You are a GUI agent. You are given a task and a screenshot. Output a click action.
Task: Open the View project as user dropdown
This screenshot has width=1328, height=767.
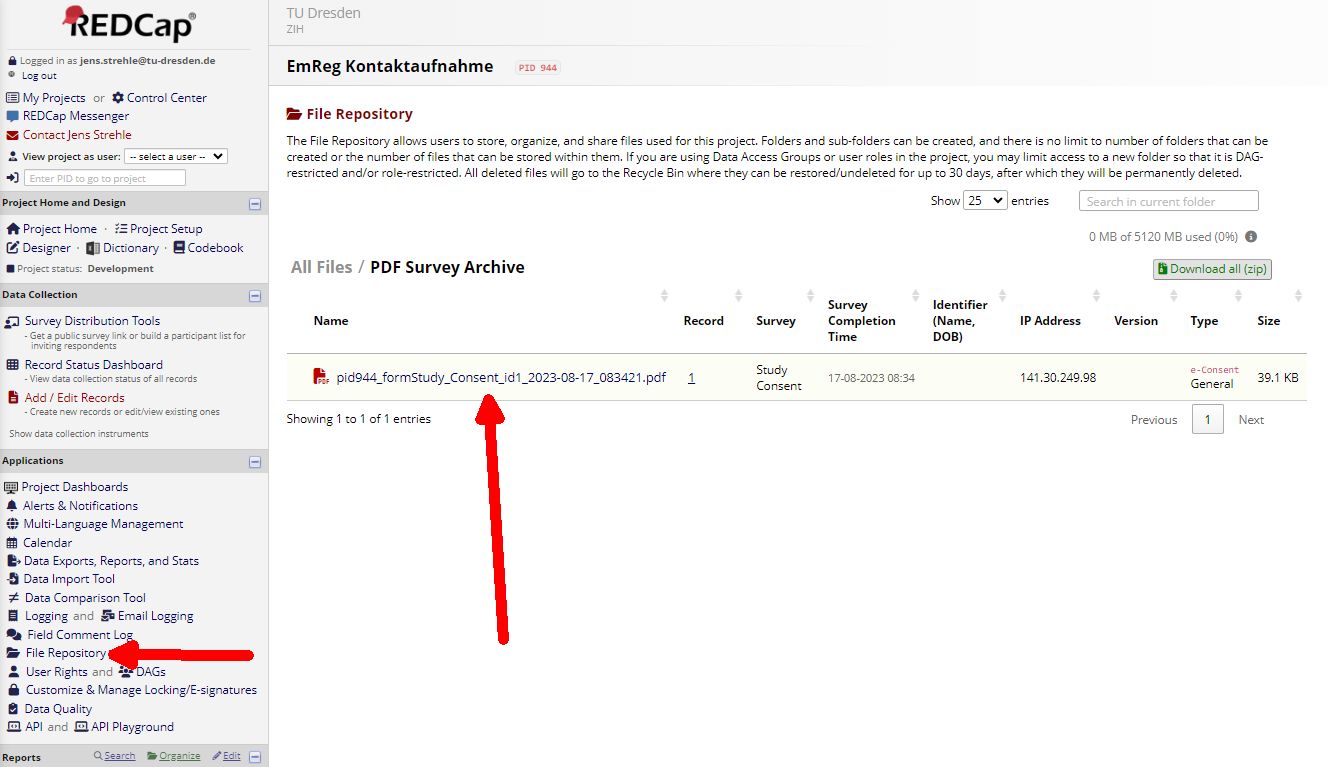coord(176,157)
